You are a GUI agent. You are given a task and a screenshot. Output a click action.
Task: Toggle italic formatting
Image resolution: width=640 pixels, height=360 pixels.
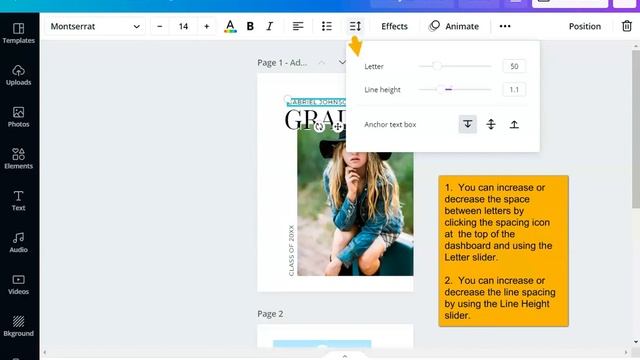click(x=270, y=27)
